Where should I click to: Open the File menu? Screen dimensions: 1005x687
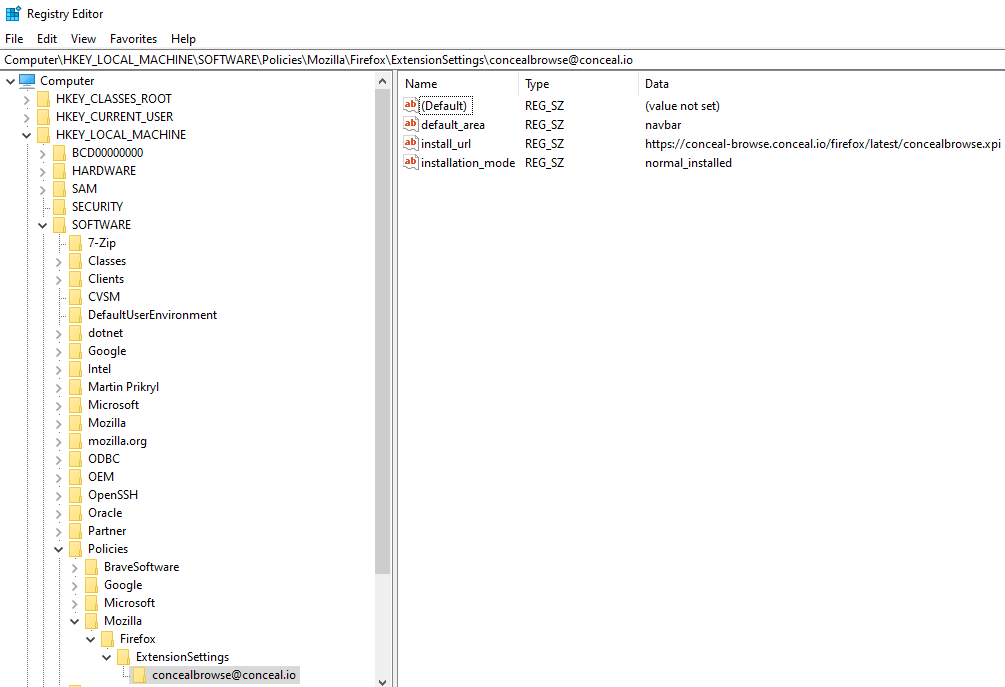coord(14,38)
